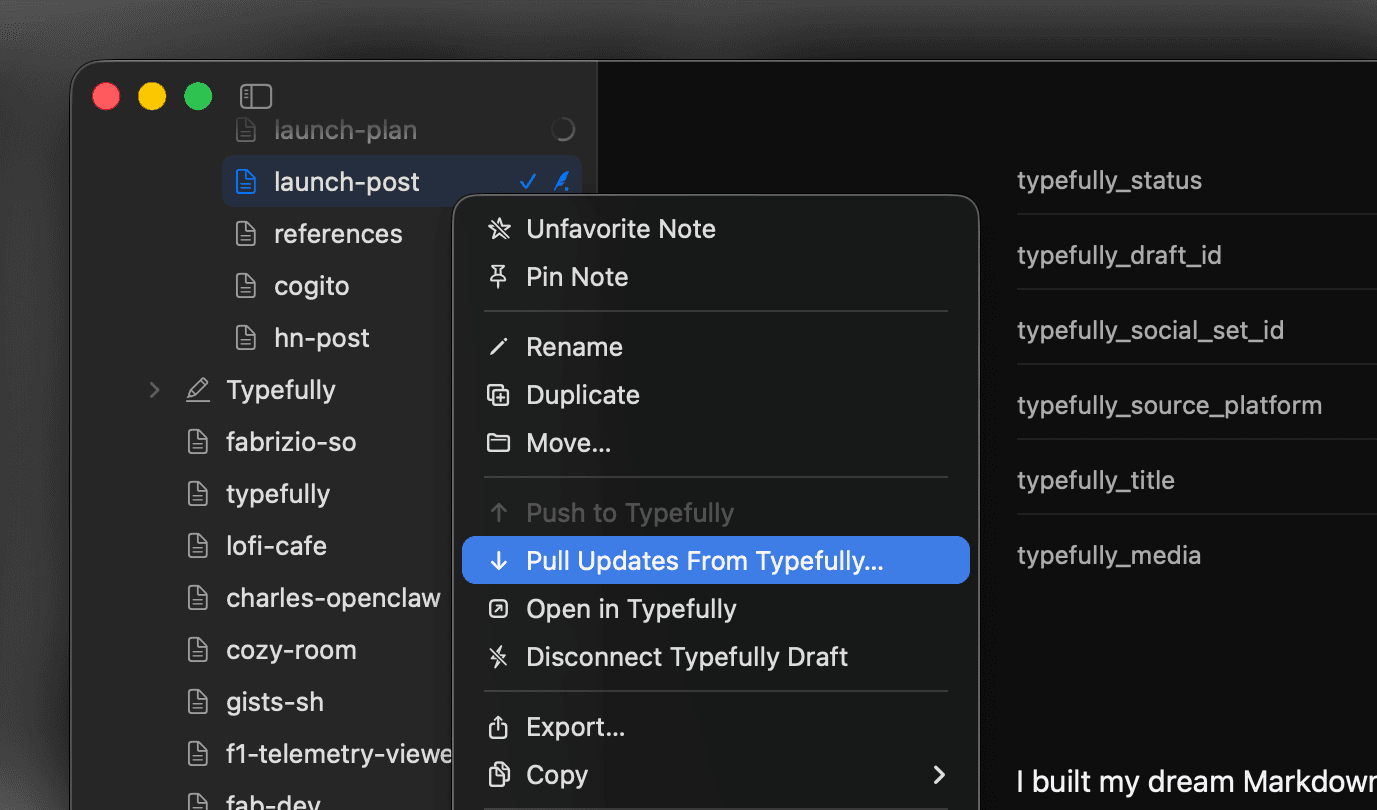
Task: Click the document icon beside cozy-room
Action: click(198, 650)
